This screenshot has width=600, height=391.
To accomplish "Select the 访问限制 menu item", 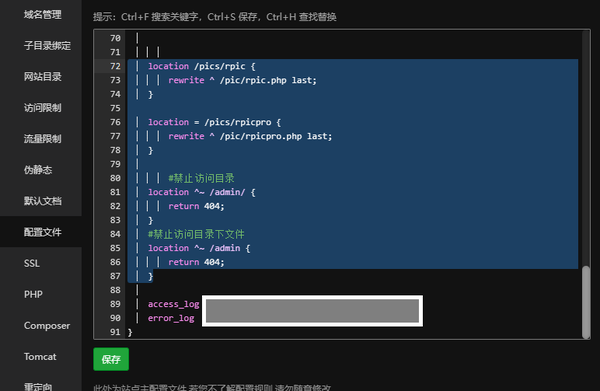I will point(41,108).
